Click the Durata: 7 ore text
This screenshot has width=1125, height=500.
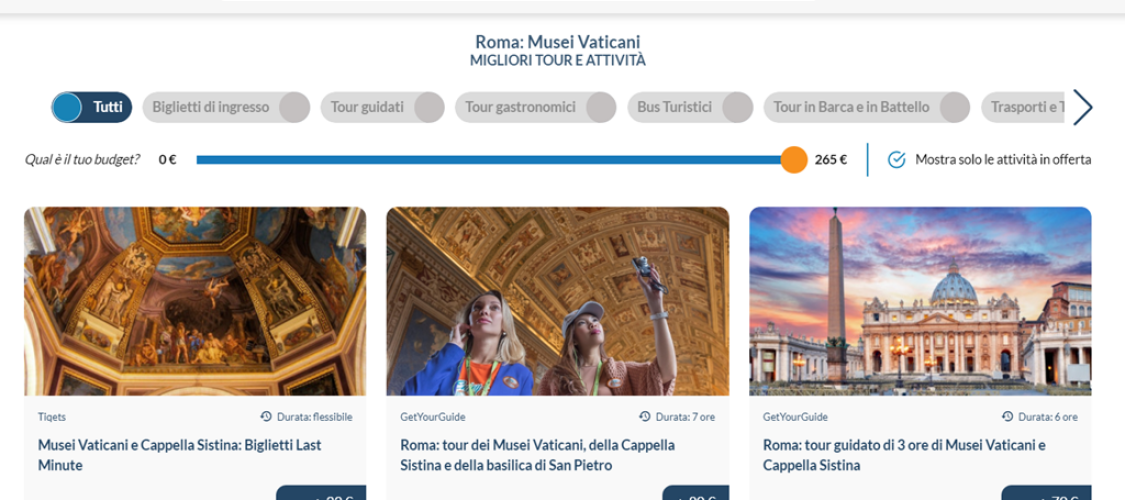[x=685, y=417]
